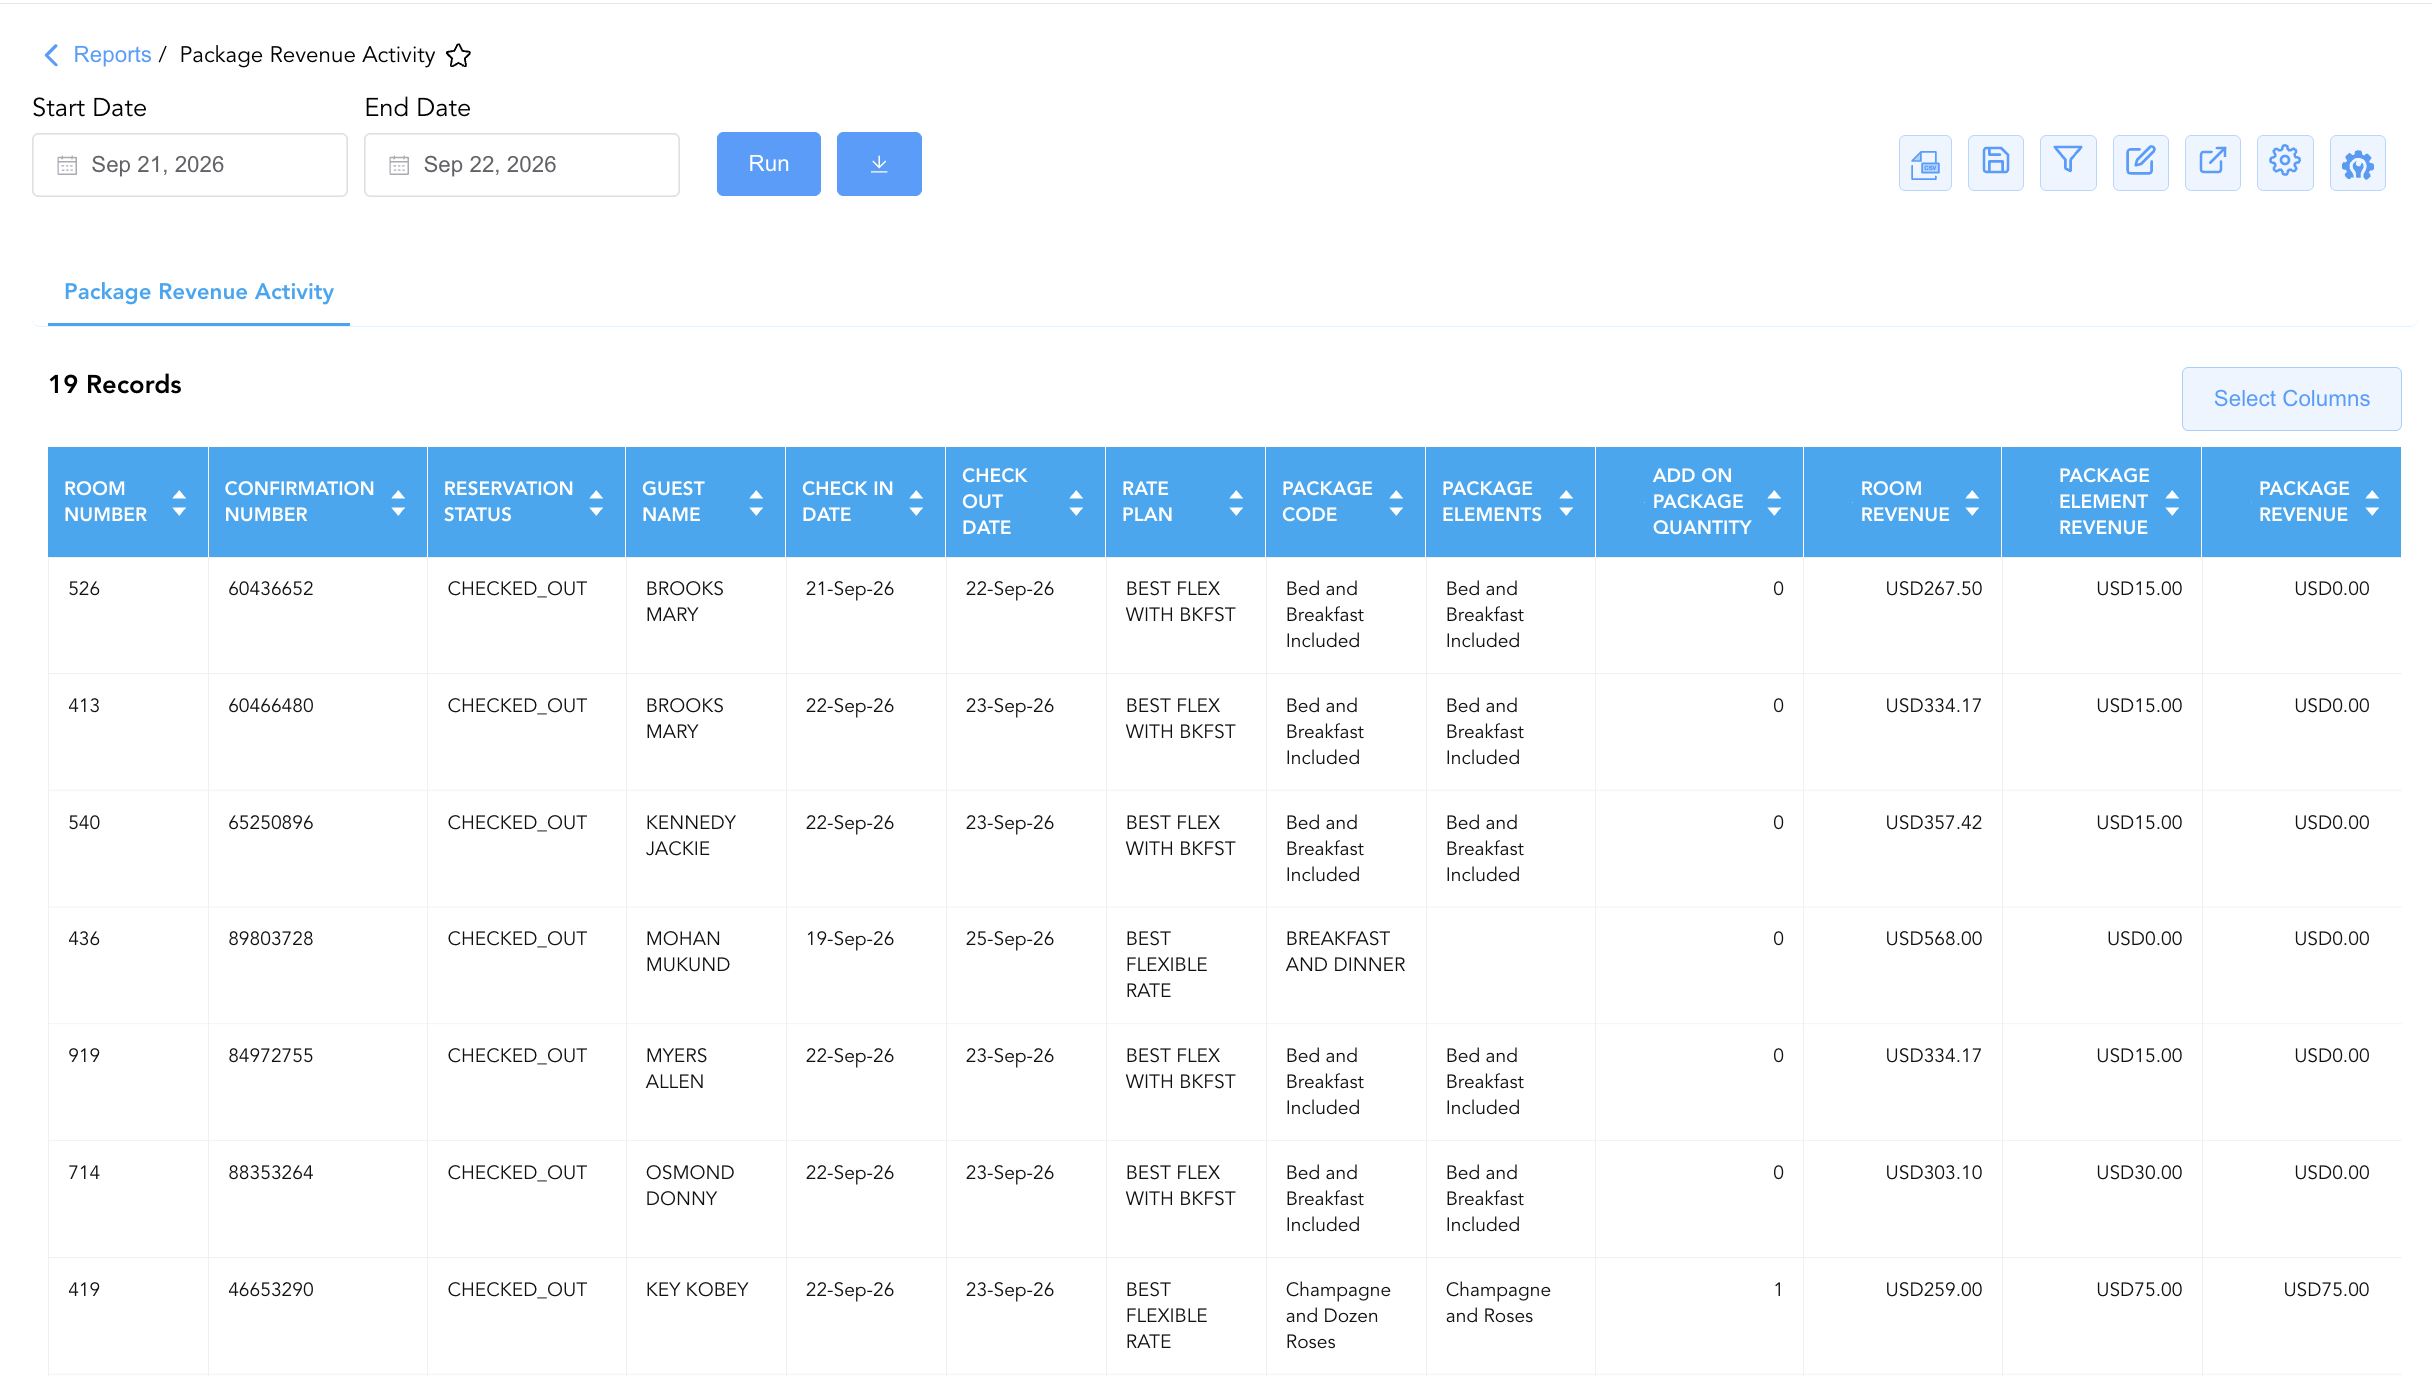Click the End Date calendar icon
2432x1376 pixels.
[x=399, y=165]
